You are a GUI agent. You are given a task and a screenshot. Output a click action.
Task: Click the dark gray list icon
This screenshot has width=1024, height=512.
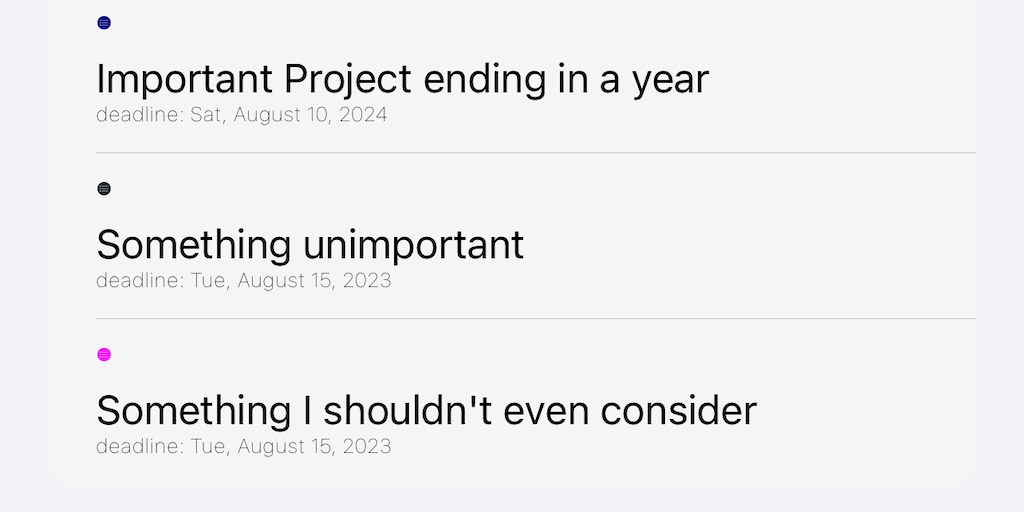104,189
